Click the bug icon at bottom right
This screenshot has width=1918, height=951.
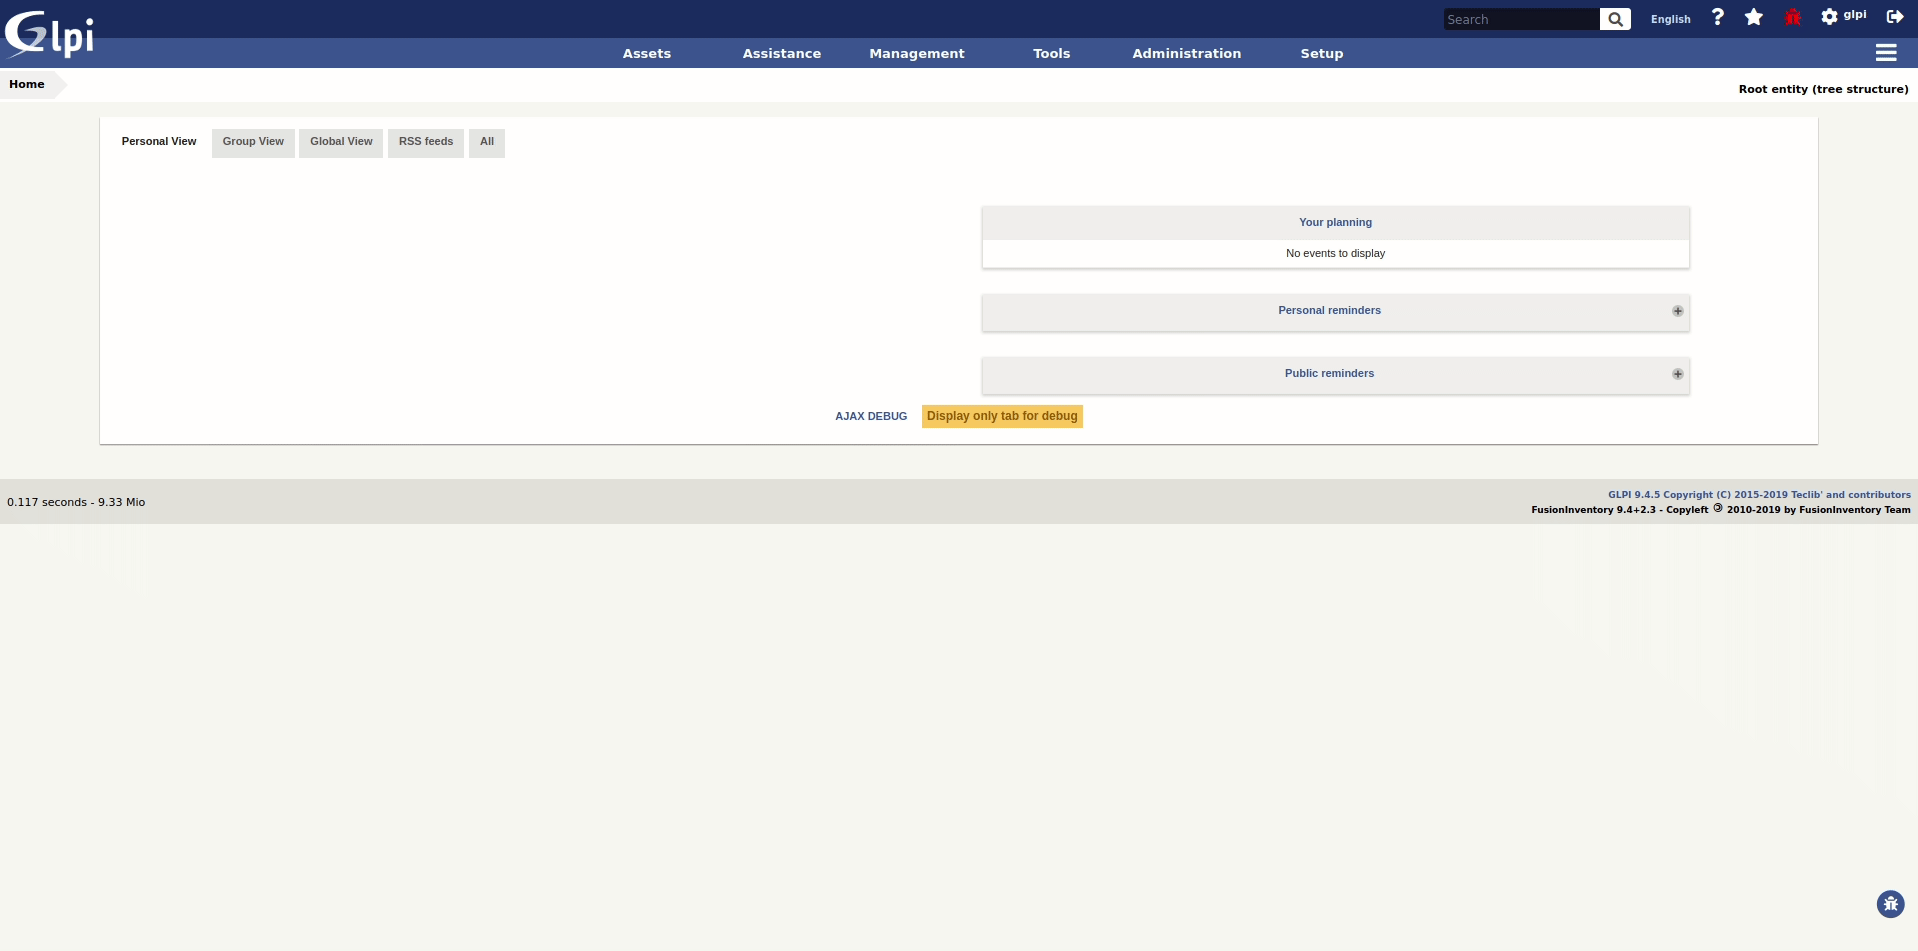point(1889,903)
